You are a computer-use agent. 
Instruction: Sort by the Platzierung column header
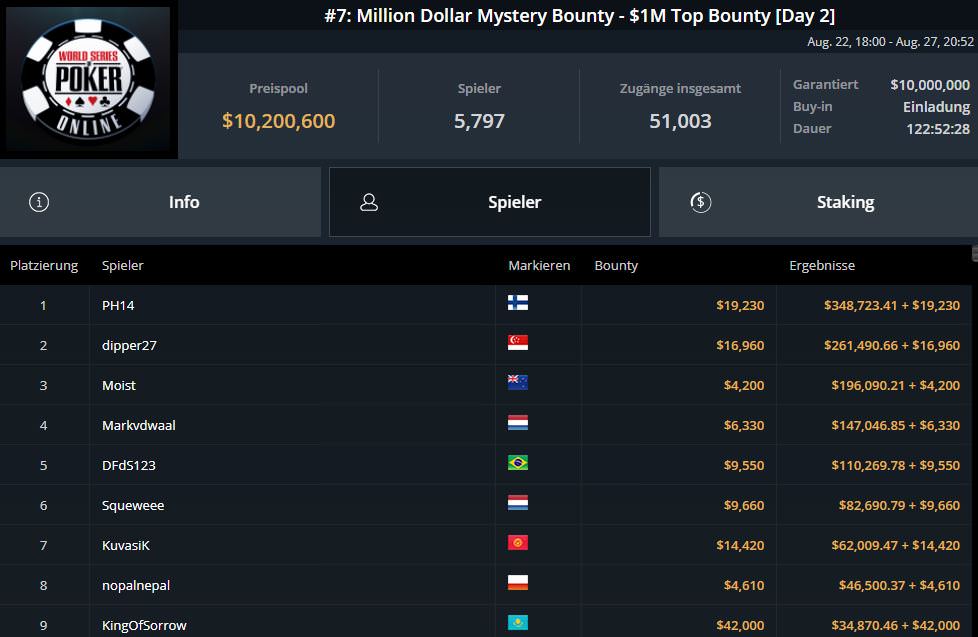click(44, 266)
